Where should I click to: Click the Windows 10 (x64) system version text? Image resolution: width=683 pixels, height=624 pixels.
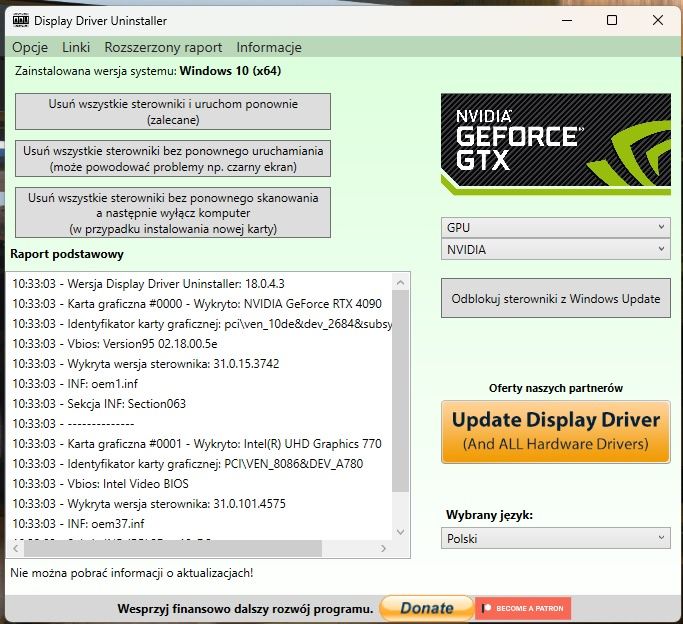(230, 71)
